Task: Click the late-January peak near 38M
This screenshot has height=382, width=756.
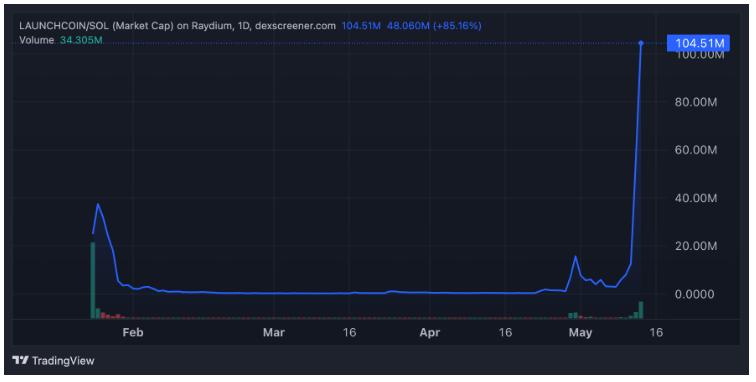Action: [98, 205]
